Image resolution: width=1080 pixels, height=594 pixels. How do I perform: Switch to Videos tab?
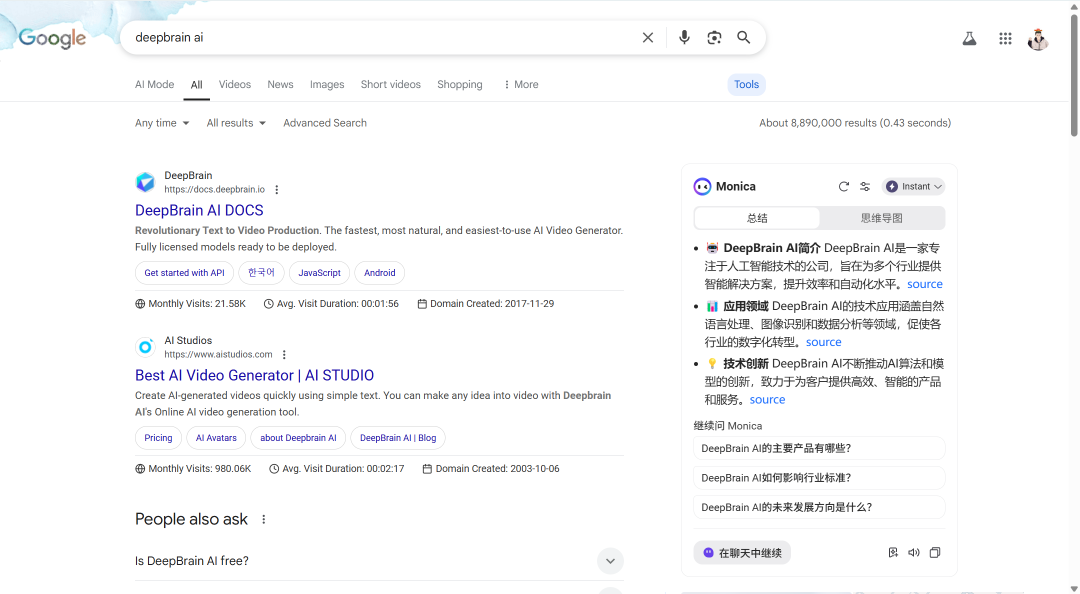pos(235,84)
